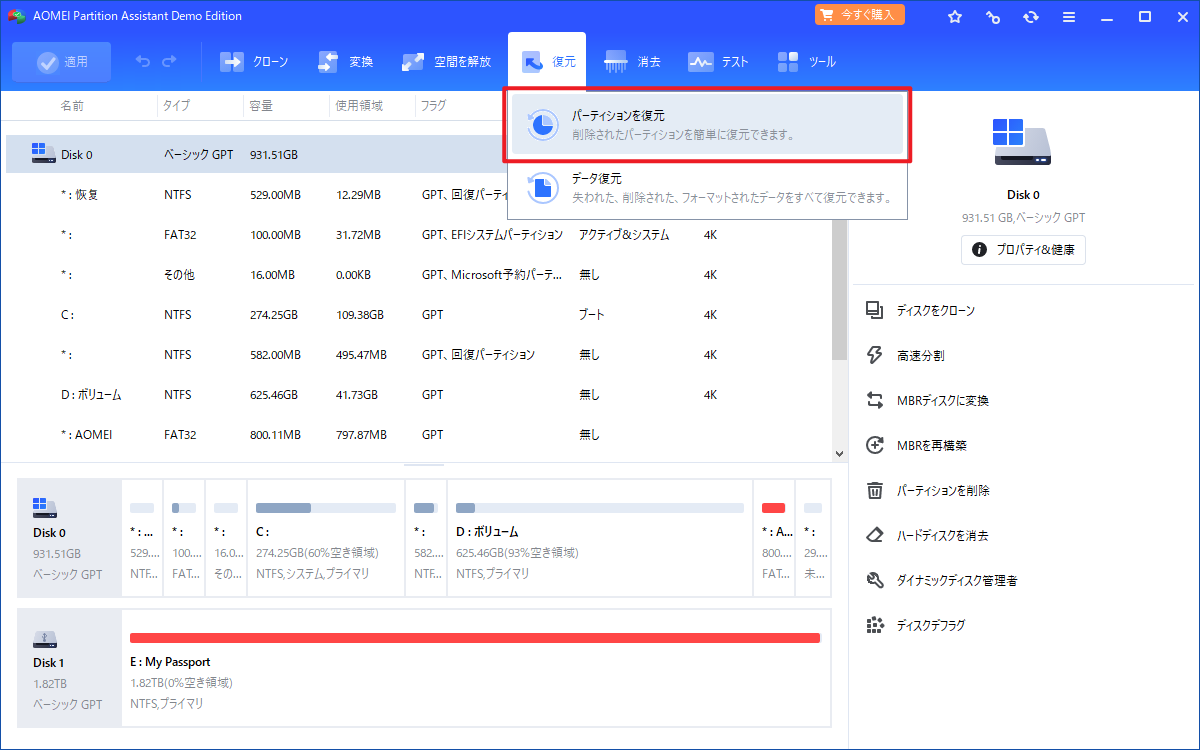Viewport: 1200px width, 750px height.
Task: Click the Disk 0 drive icon in side panel
Action: pos(1021,142)
